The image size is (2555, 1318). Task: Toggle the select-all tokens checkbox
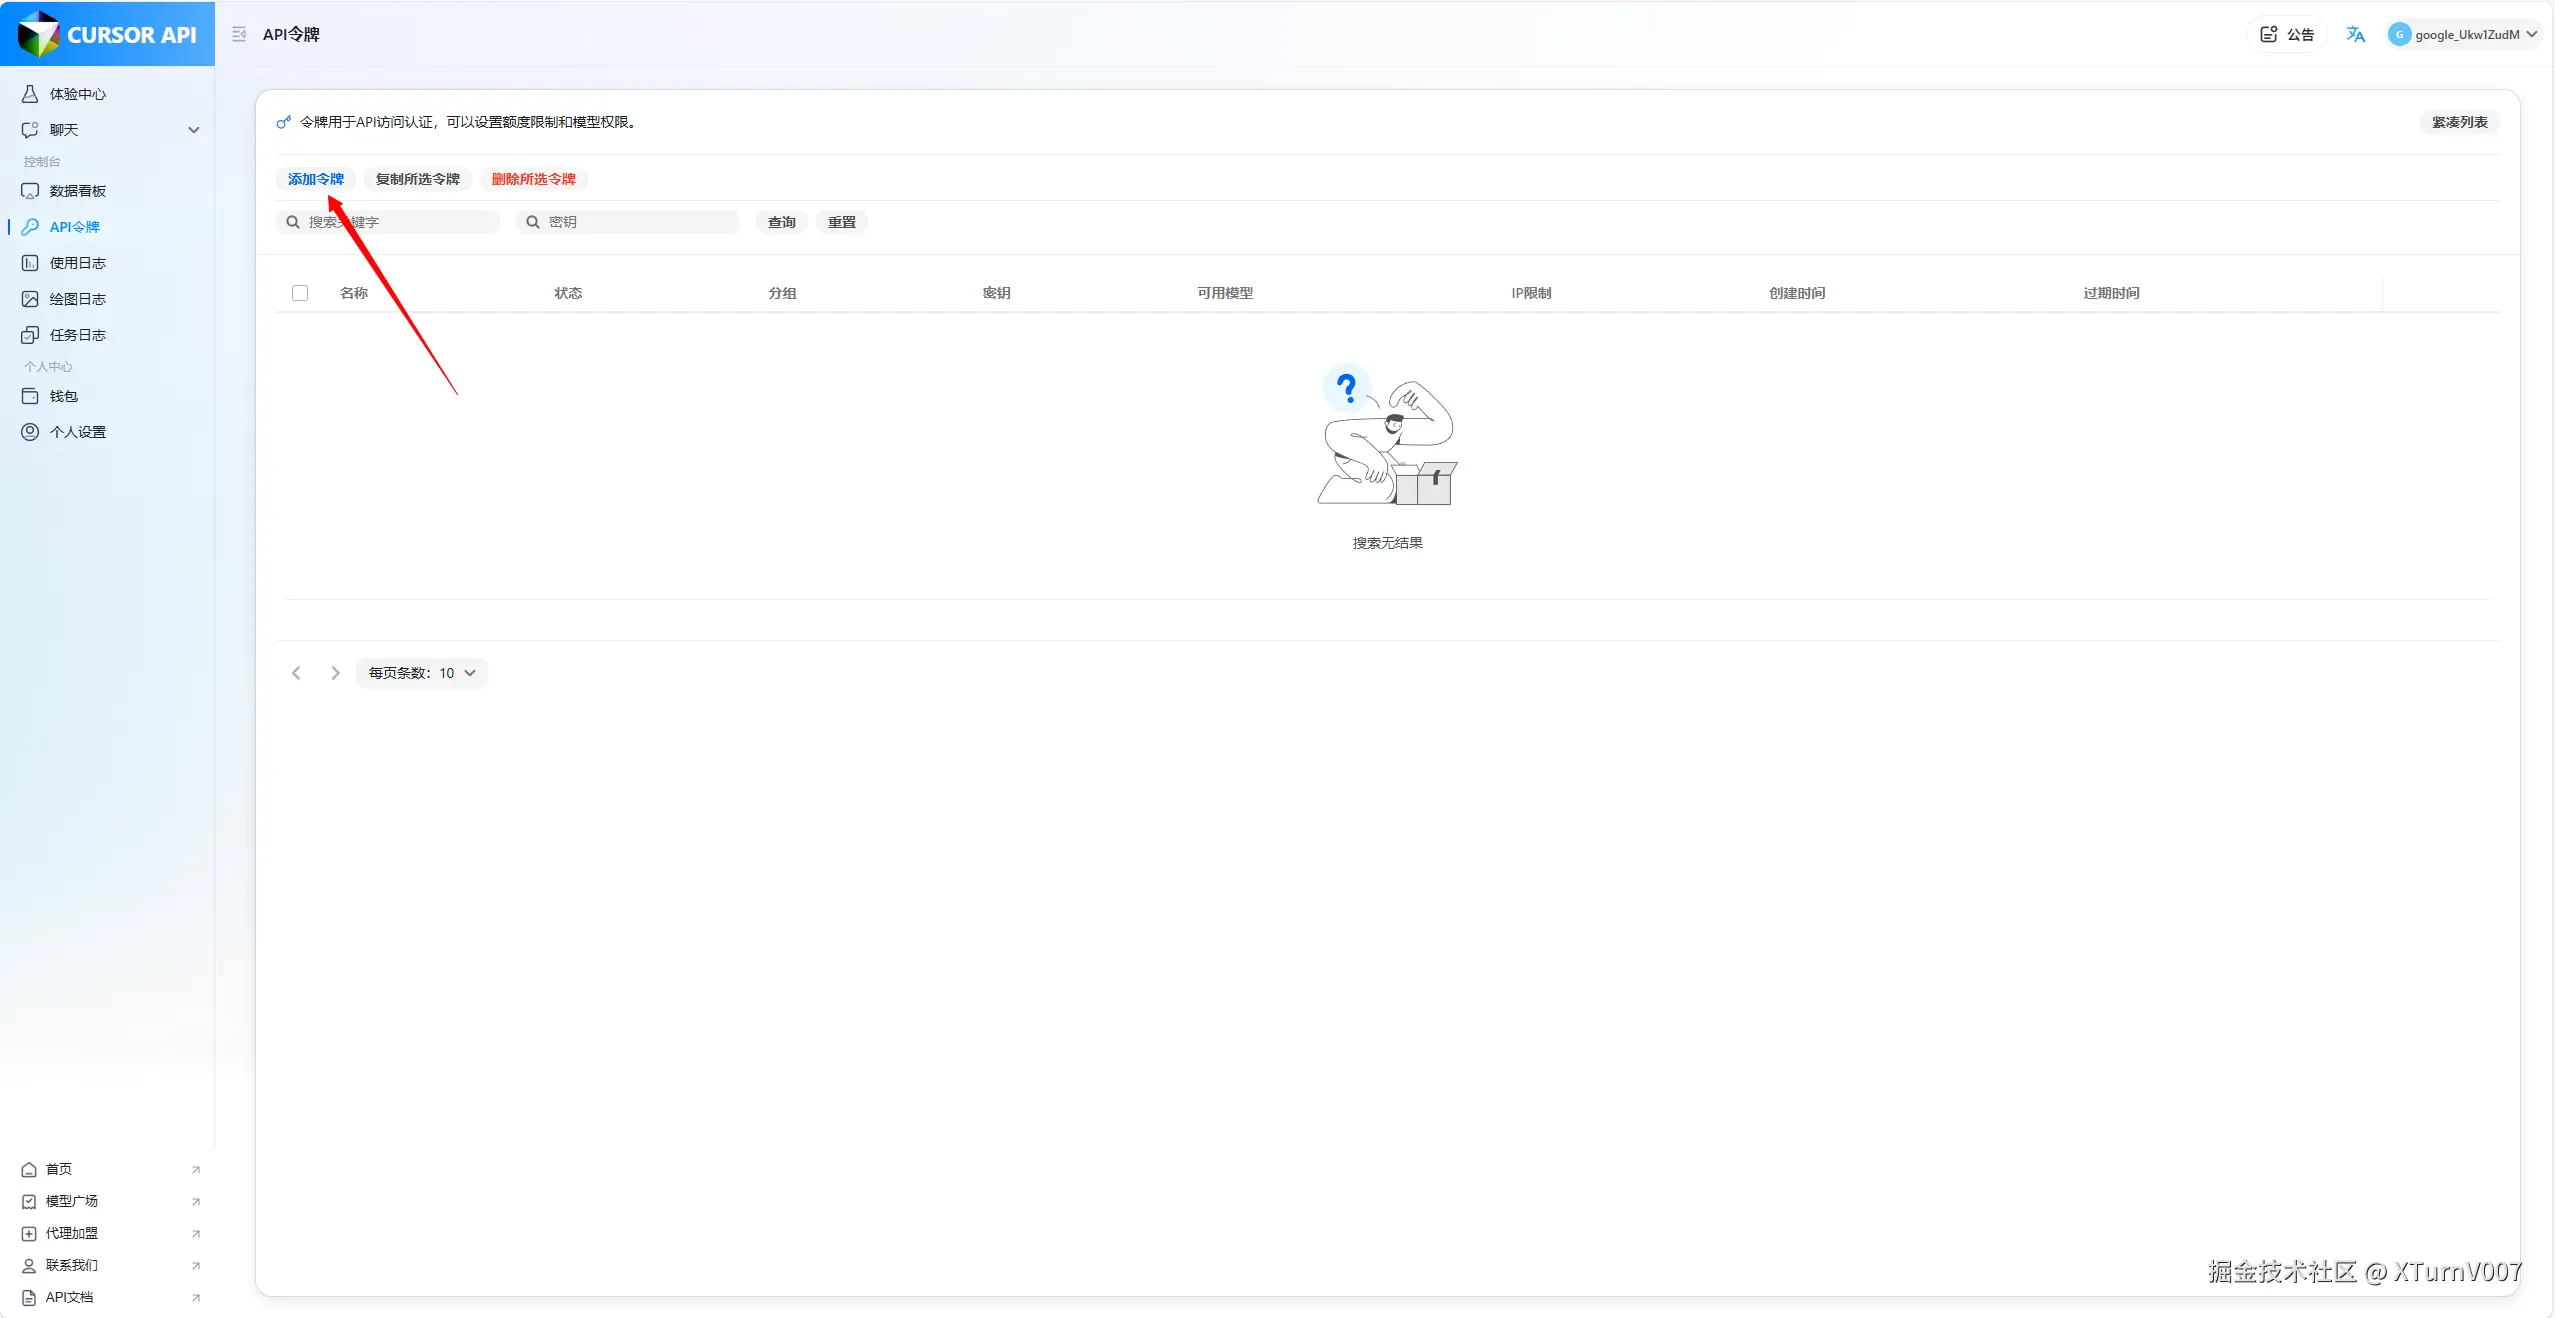tap(300, 293)
